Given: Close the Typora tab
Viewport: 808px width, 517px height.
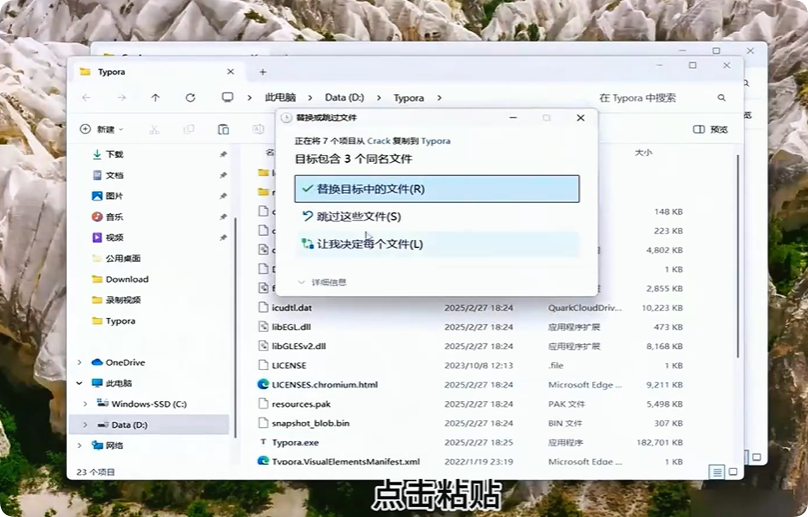Looking at the screenshot, I should click(x=230, y=72).
